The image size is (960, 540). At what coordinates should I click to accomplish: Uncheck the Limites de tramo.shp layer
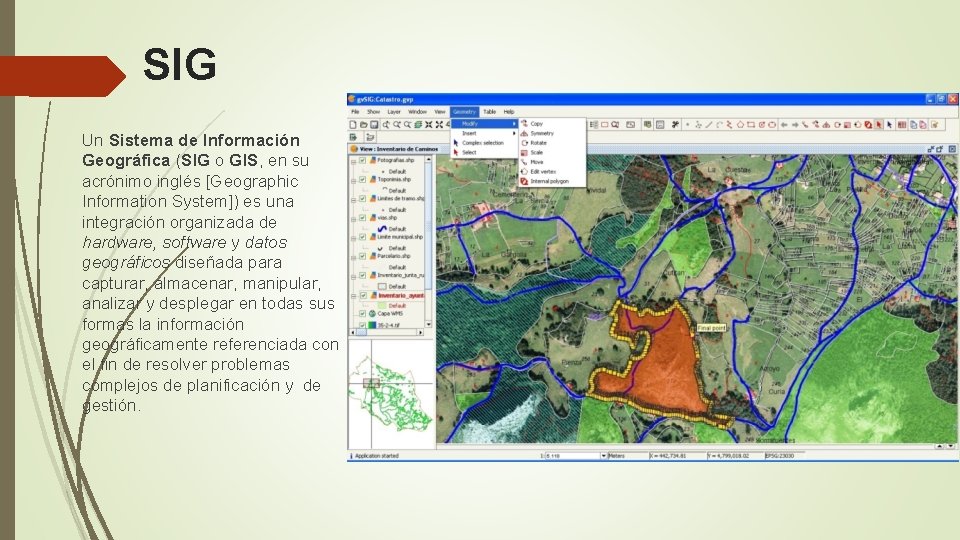[362, 198]
